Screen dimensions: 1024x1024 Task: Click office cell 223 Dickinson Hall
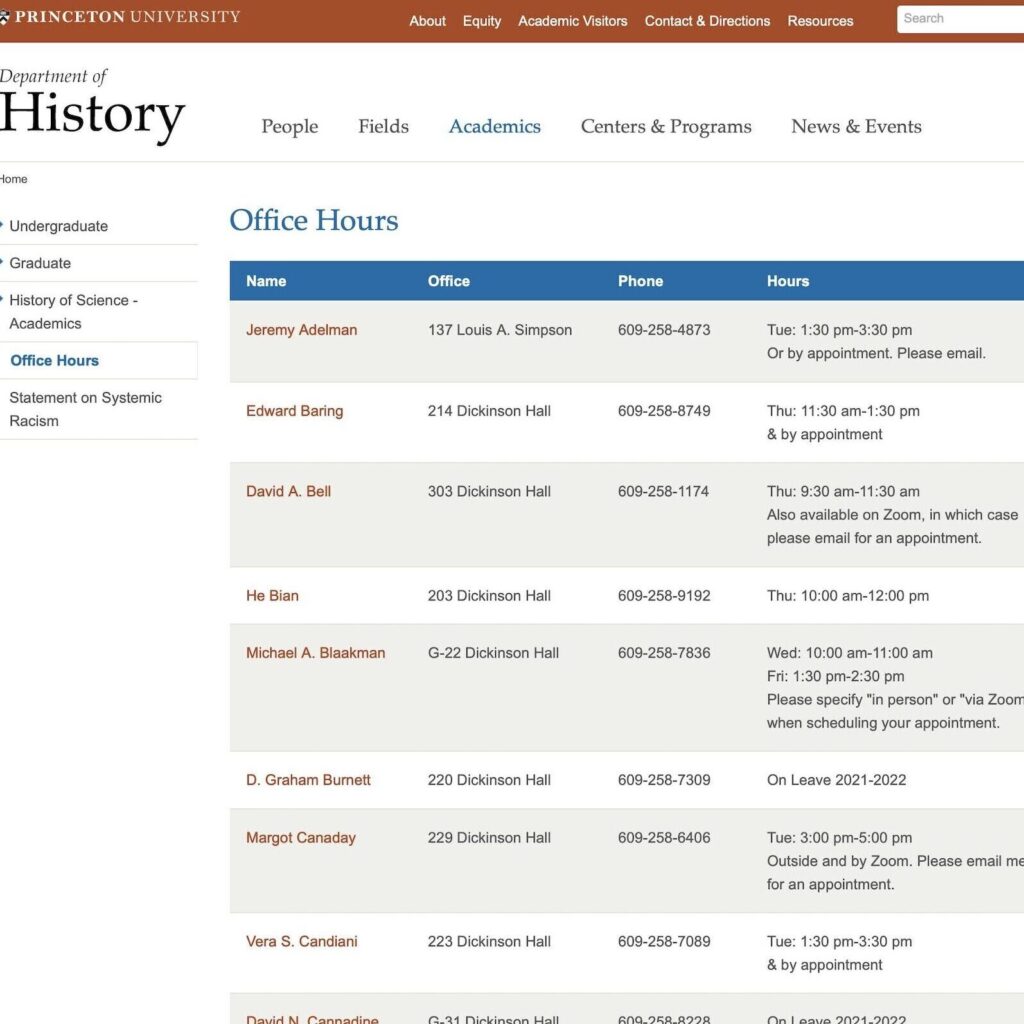[x=489, y=941]
